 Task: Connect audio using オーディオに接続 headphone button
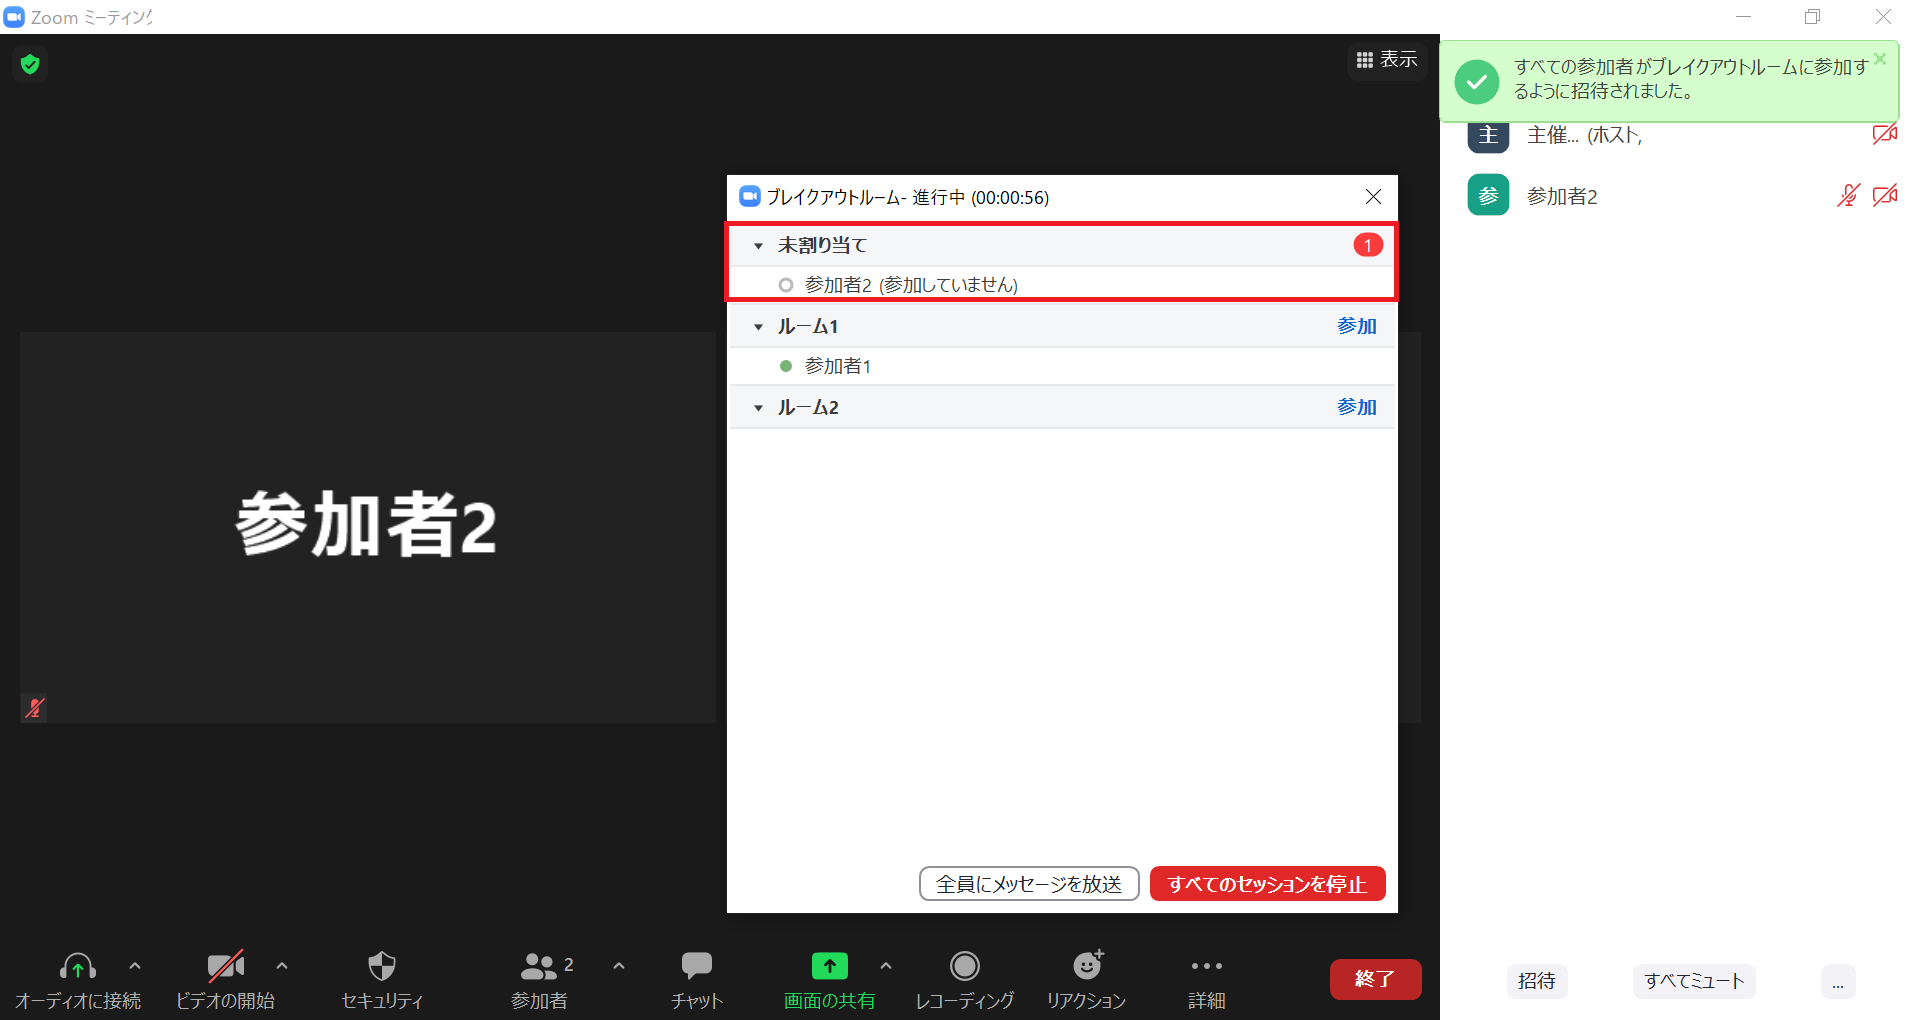coord(78,967)
